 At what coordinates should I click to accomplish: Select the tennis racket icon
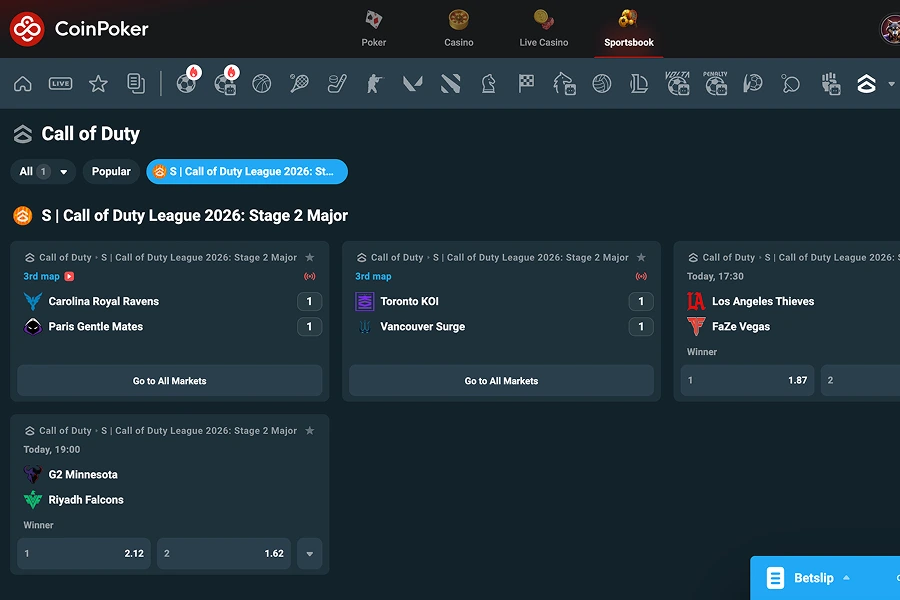coord(299,84)
